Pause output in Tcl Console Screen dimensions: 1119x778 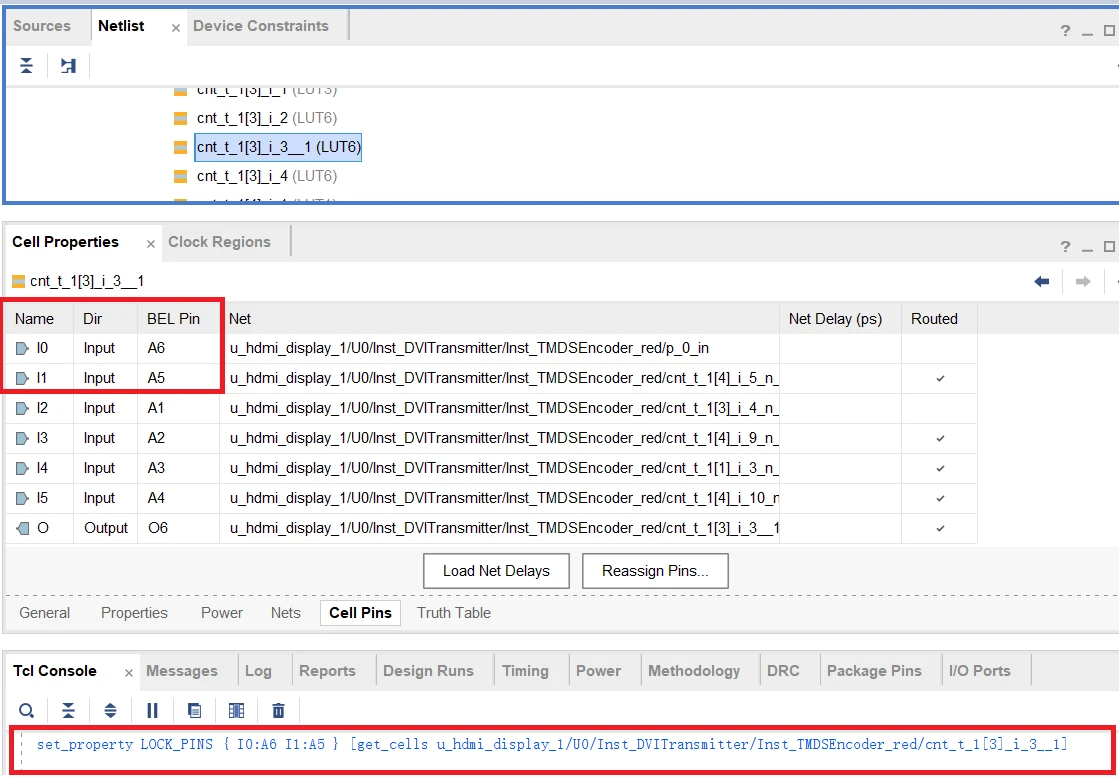pyautogui.click(x=152, y=710)
